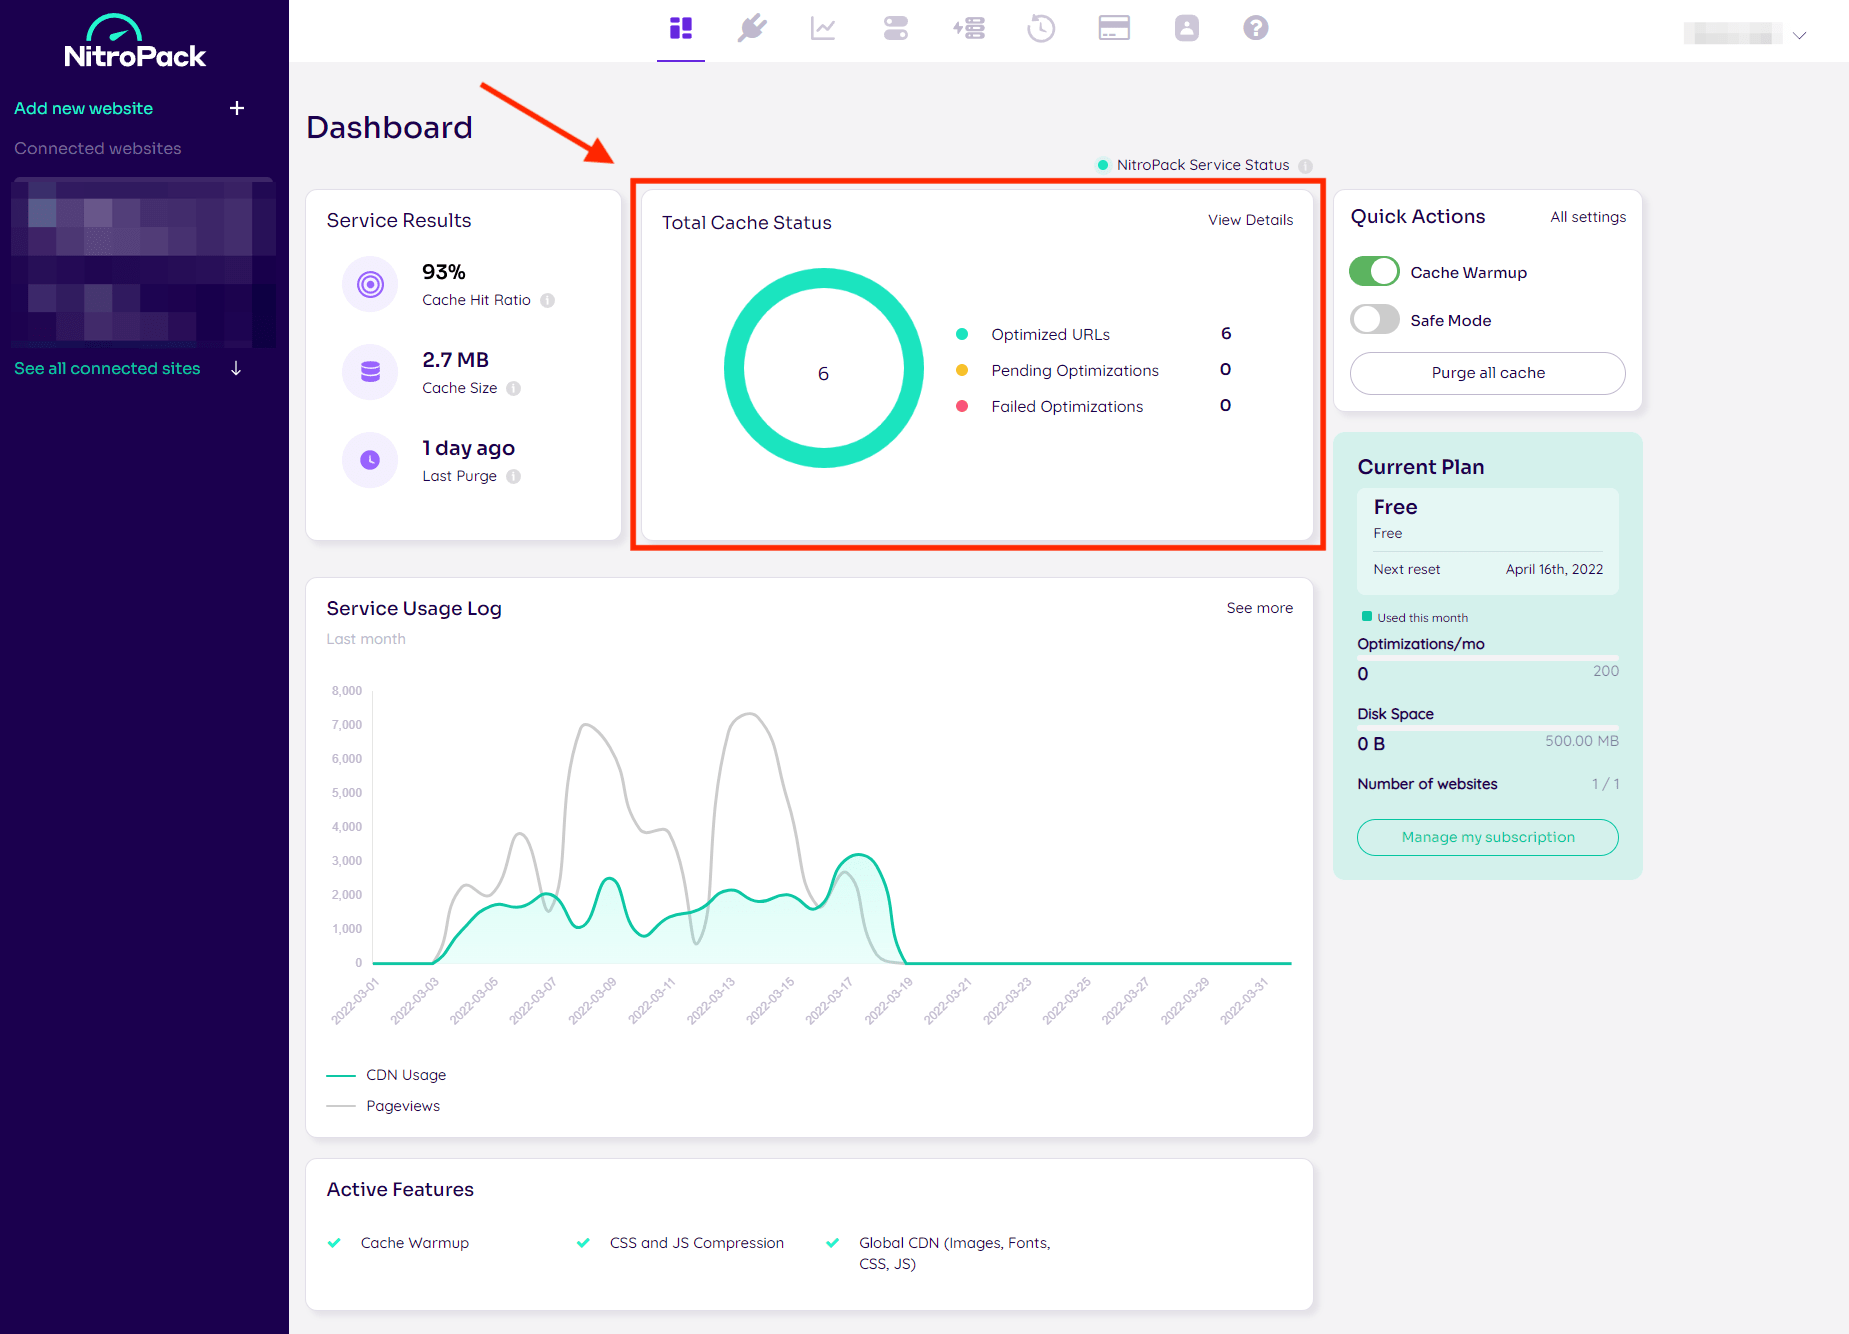Collapse the connected websites list arrow
1849x1334 pixels.
point(236,368)
